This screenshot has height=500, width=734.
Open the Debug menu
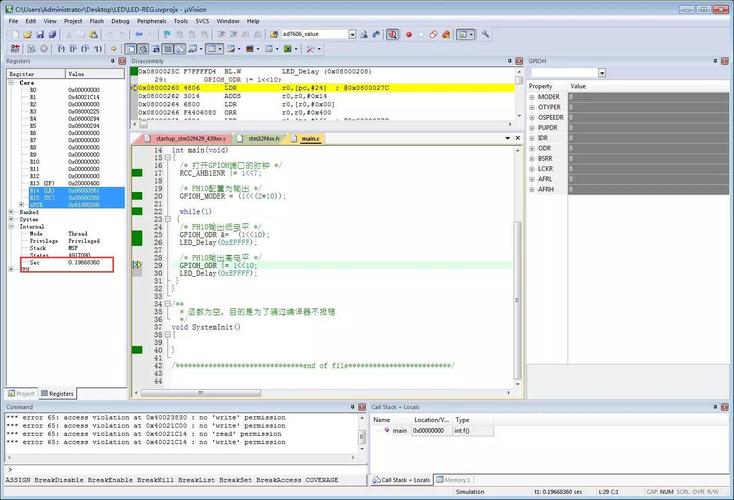(x=120, y=21)
